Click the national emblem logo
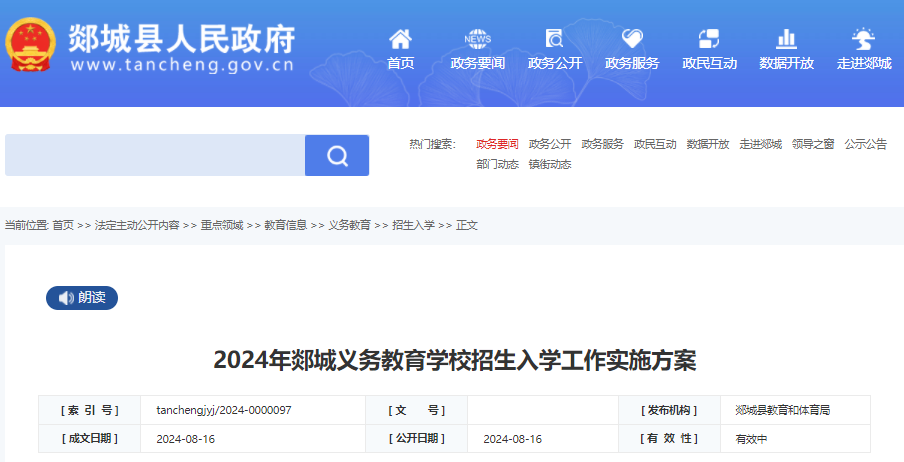 (32, 43)
